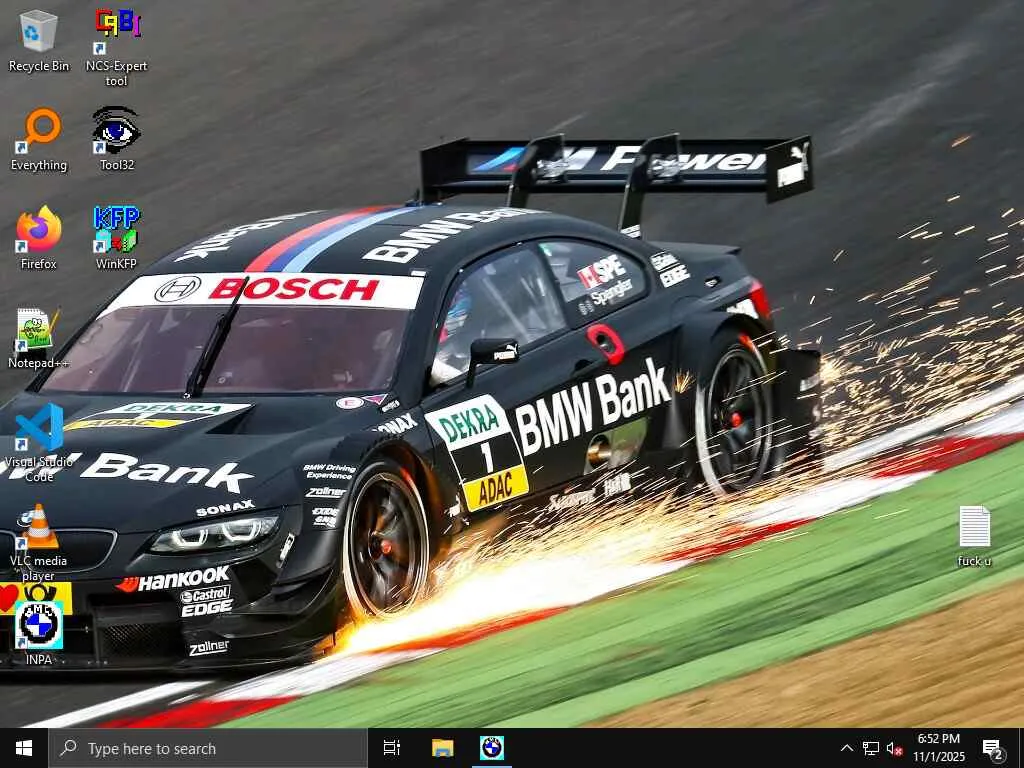Open the 6:52 PM clock calendar
Screen dimensions: 1024x768
938,748
